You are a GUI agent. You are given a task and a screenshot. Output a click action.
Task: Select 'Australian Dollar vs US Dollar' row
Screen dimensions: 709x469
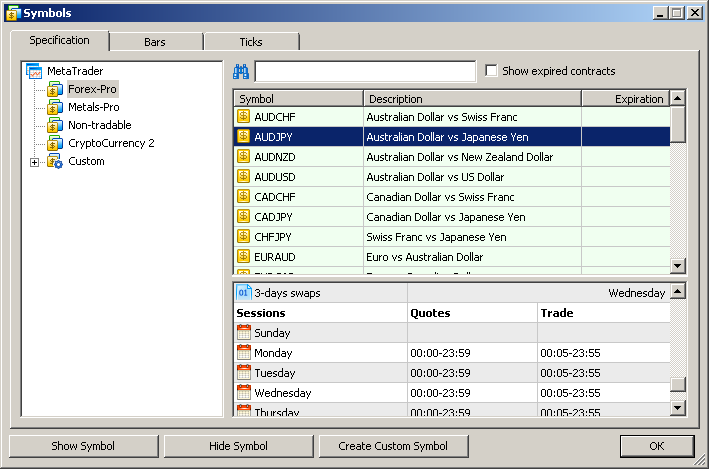click(x=452, y=177)
